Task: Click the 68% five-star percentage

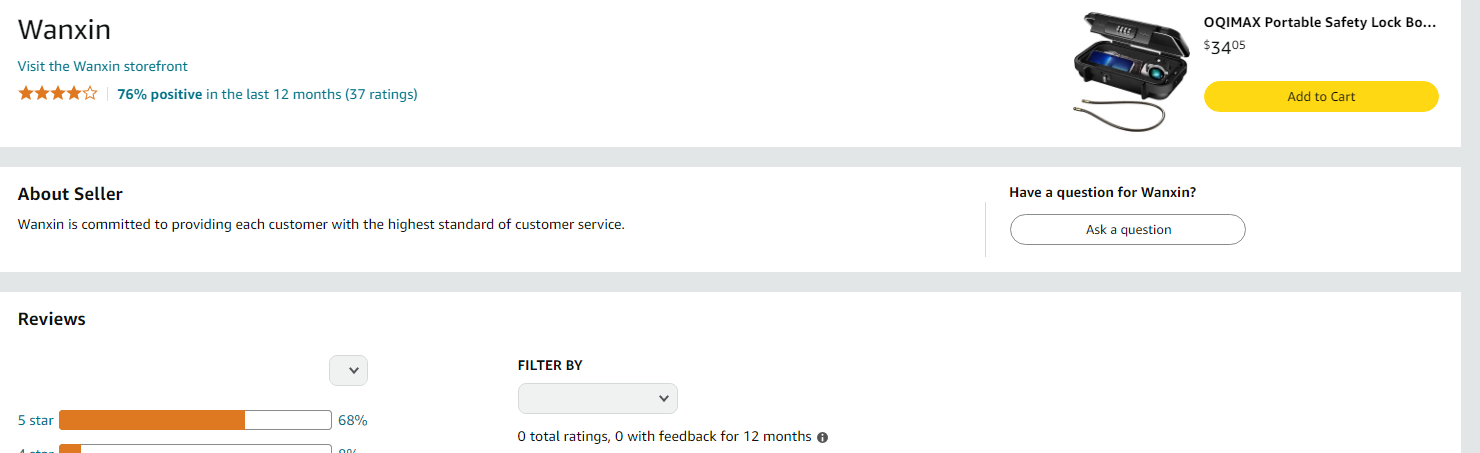Action: pos(353,420)
